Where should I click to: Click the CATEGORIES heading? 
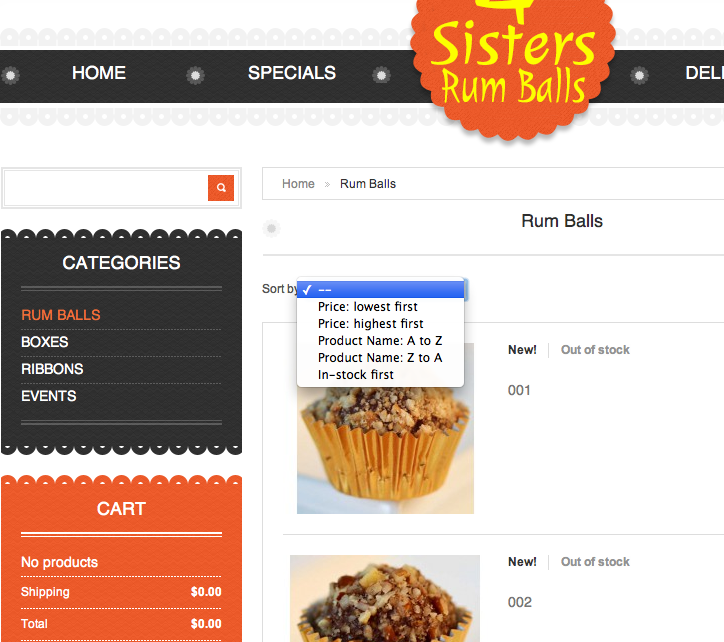coord(121,263)
